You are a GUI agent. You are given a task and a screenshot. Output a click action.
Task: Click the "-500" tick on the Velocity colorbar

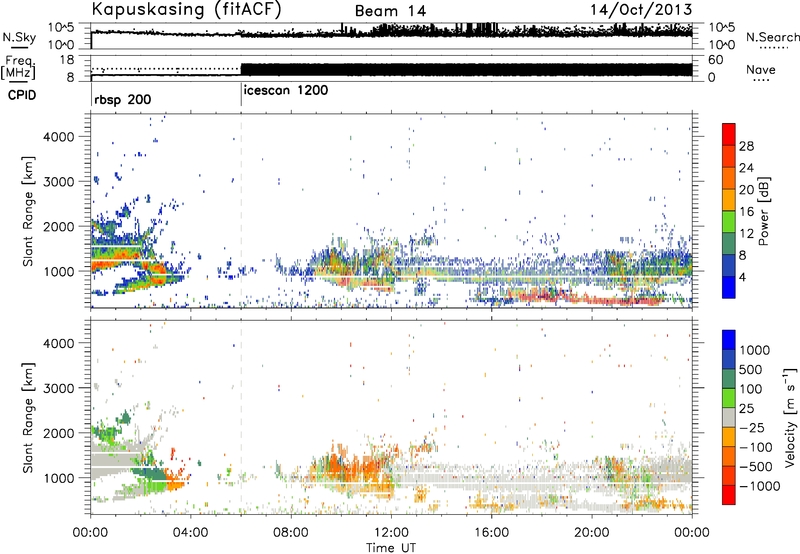pos(756,467)
